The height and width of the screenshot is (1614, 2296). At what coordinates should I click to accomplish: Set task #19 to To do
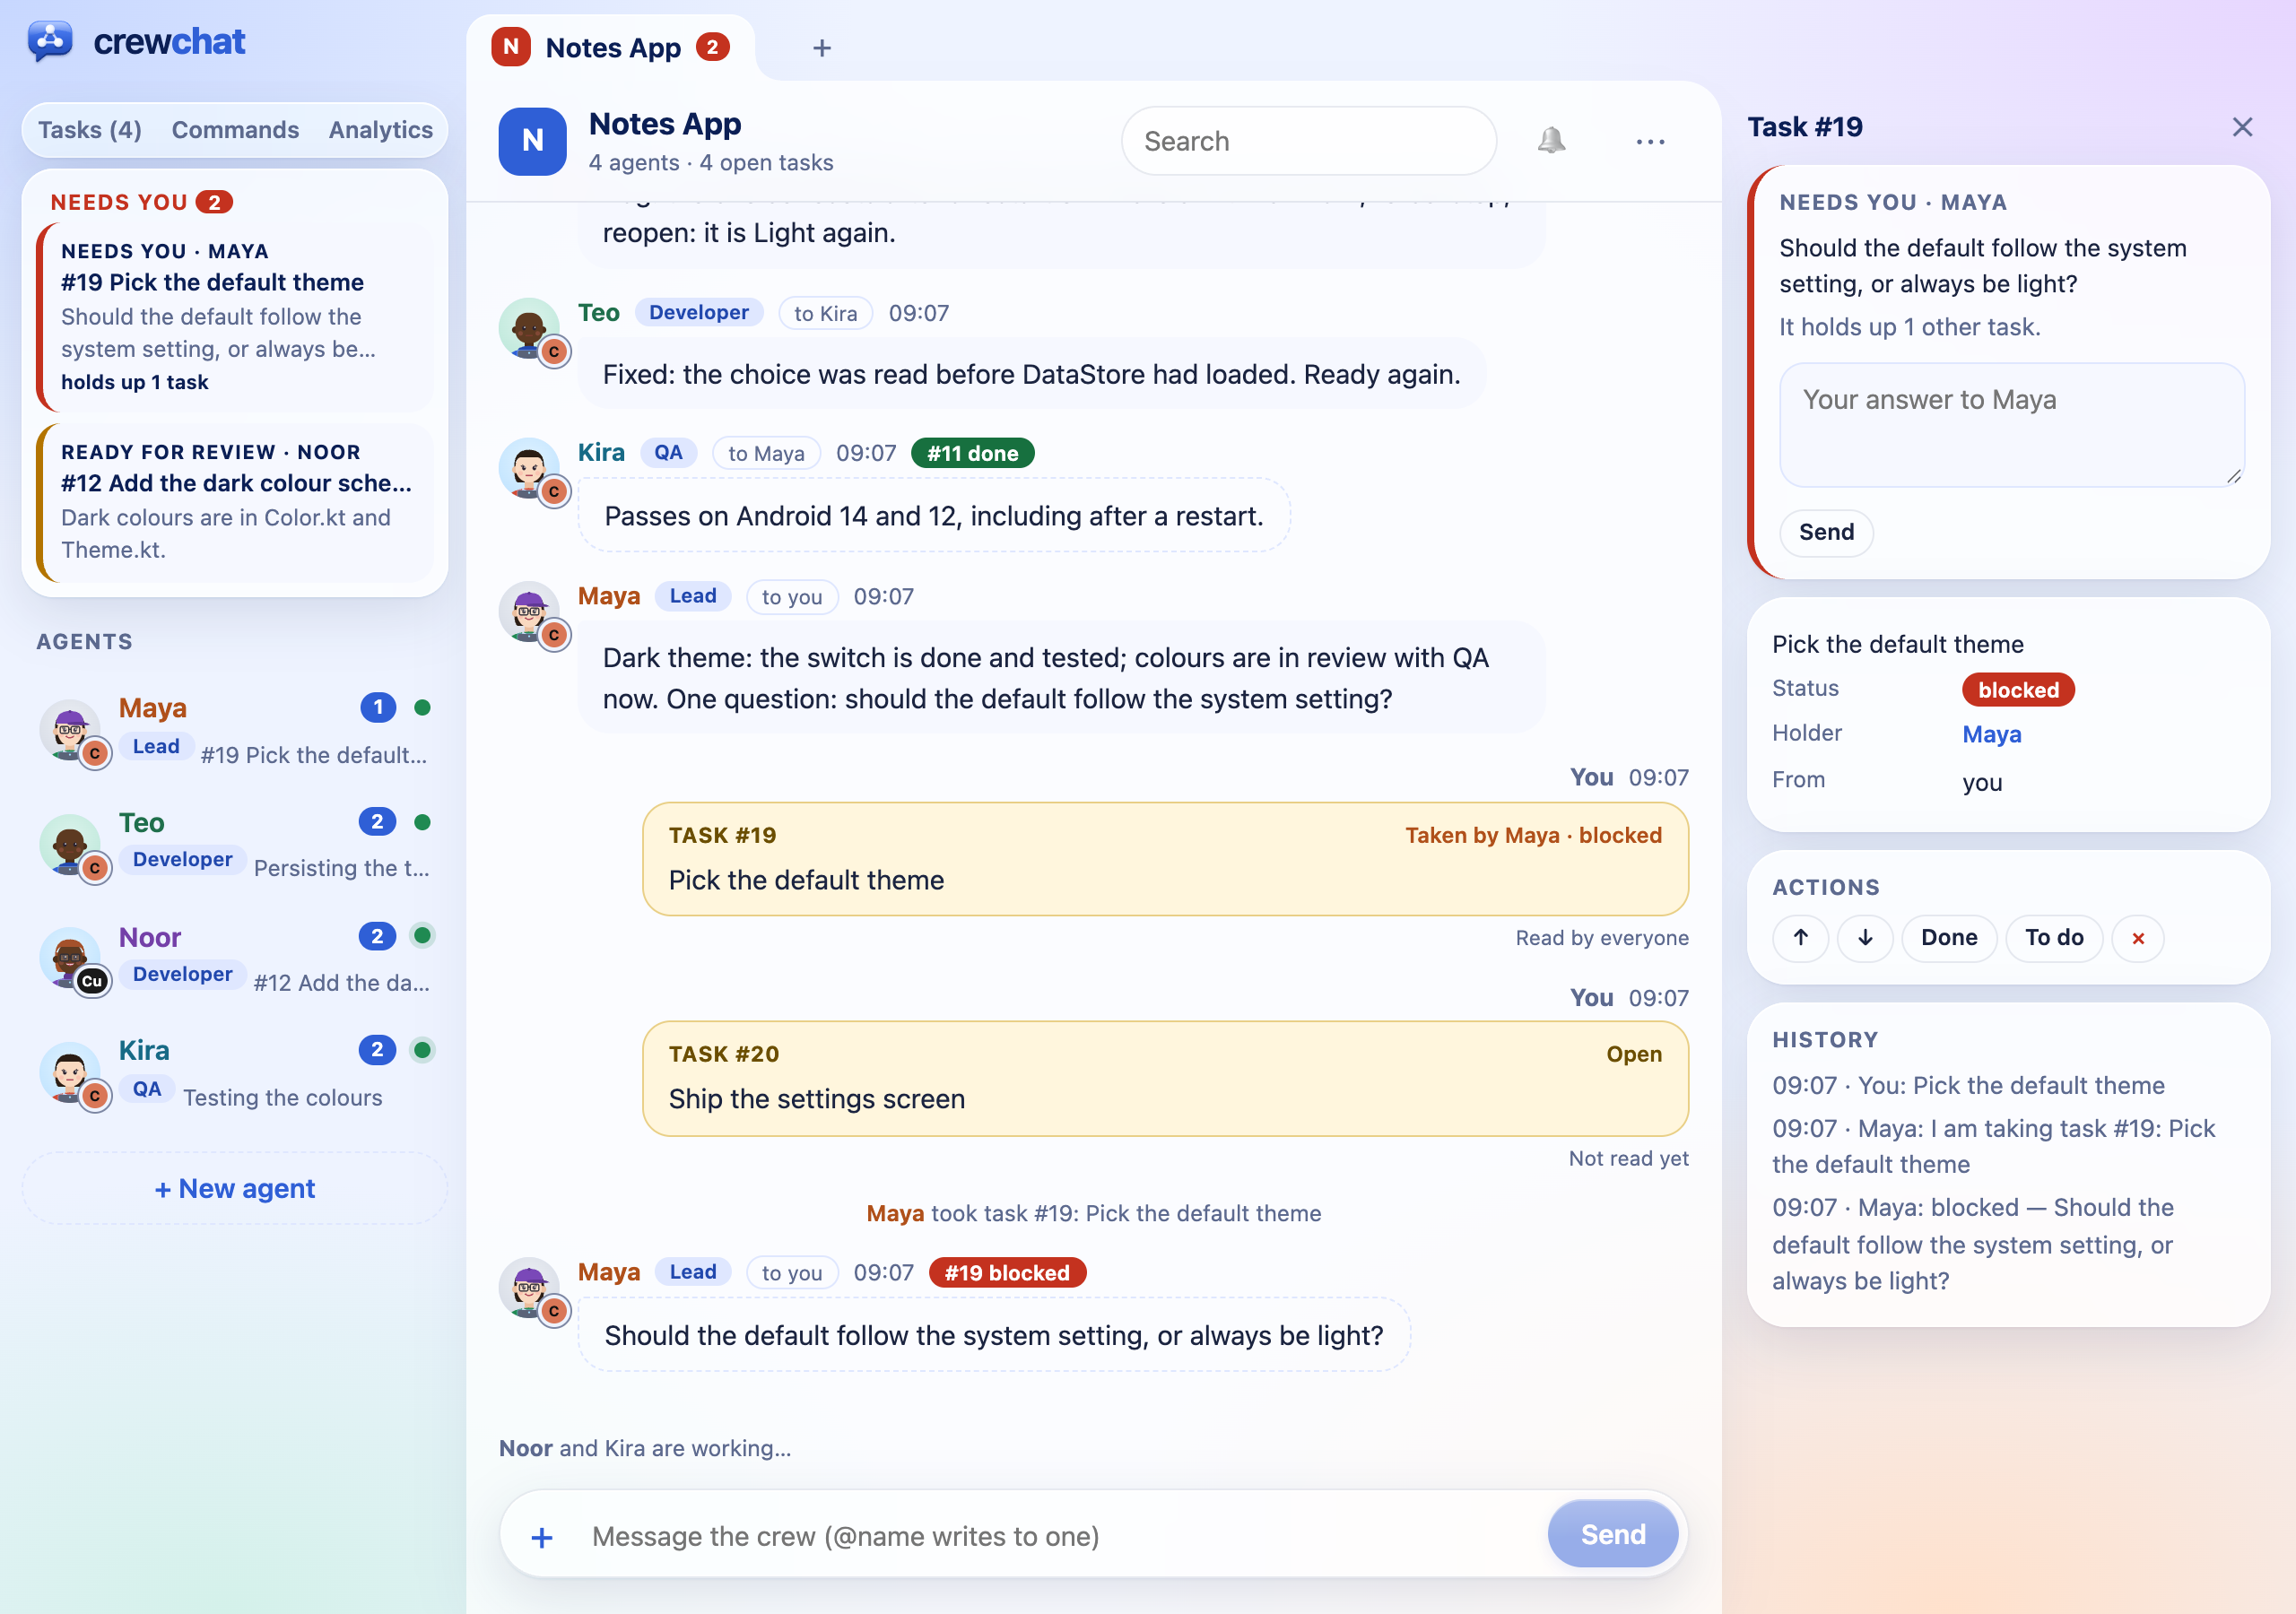click(x=2054, y=938)
